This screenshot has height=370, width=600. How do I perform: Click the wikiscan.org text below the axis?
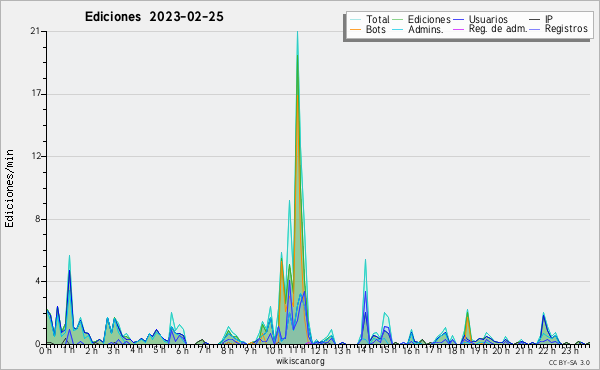tap(300, 361)
